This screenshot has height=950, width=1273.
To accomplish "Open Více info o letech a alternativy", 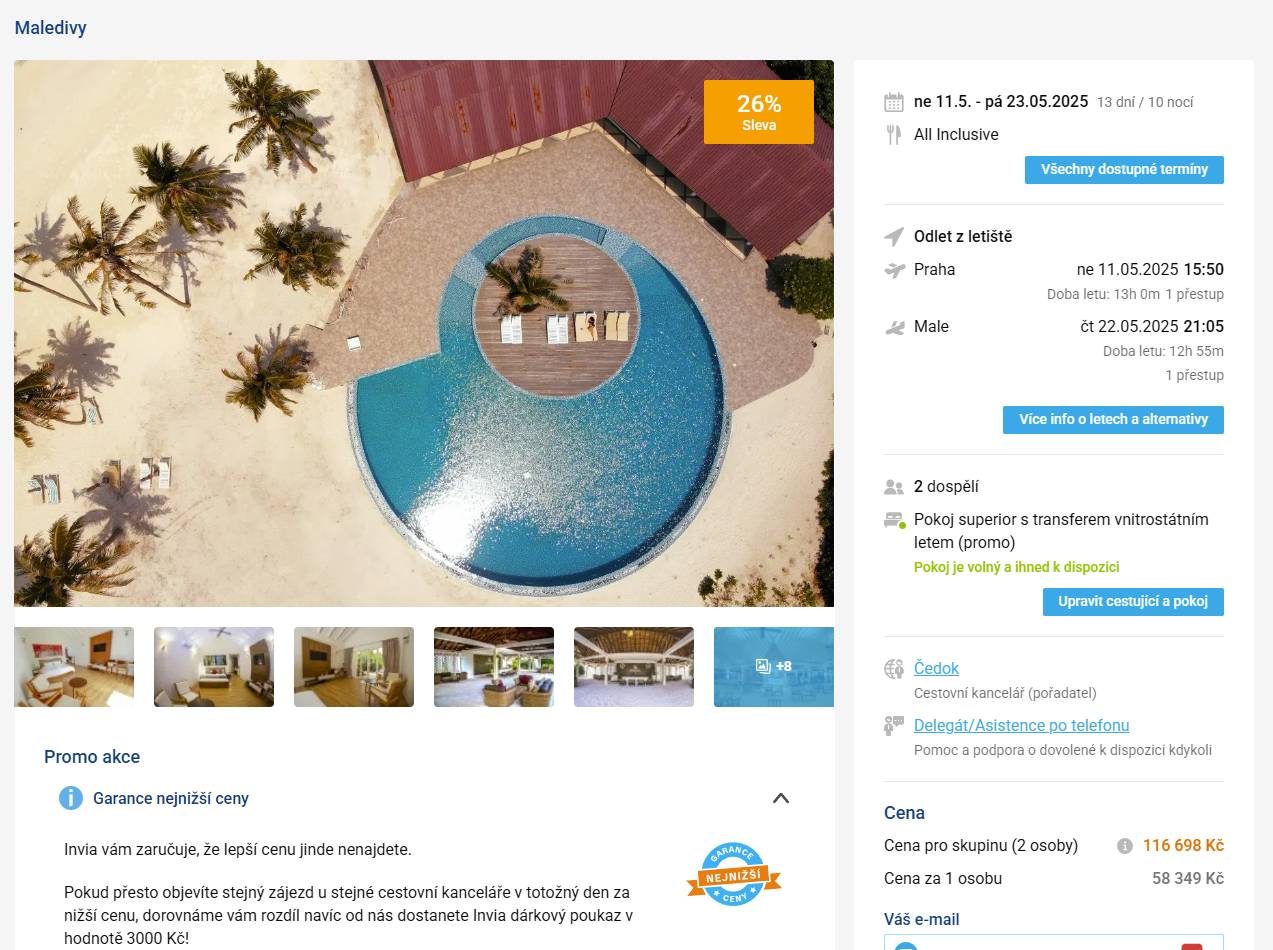I will pyautogui.click(x=1113, y=420).
